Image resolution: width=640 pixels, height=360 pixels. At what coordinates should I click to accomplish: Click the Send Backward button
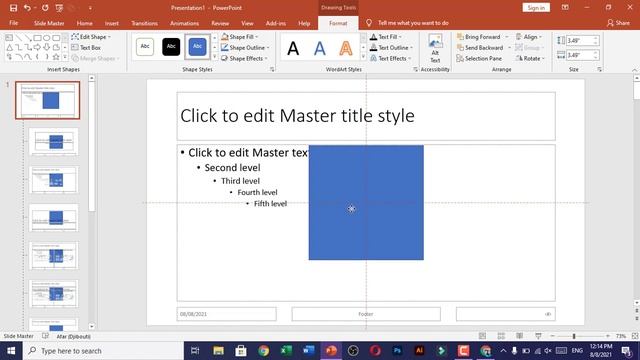click(480, 48)
